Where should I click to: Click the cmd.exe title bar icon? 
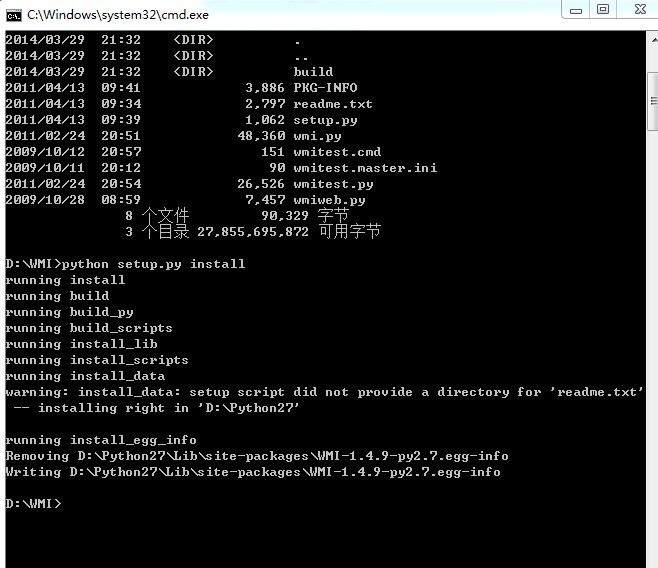(x=14, y=16)
